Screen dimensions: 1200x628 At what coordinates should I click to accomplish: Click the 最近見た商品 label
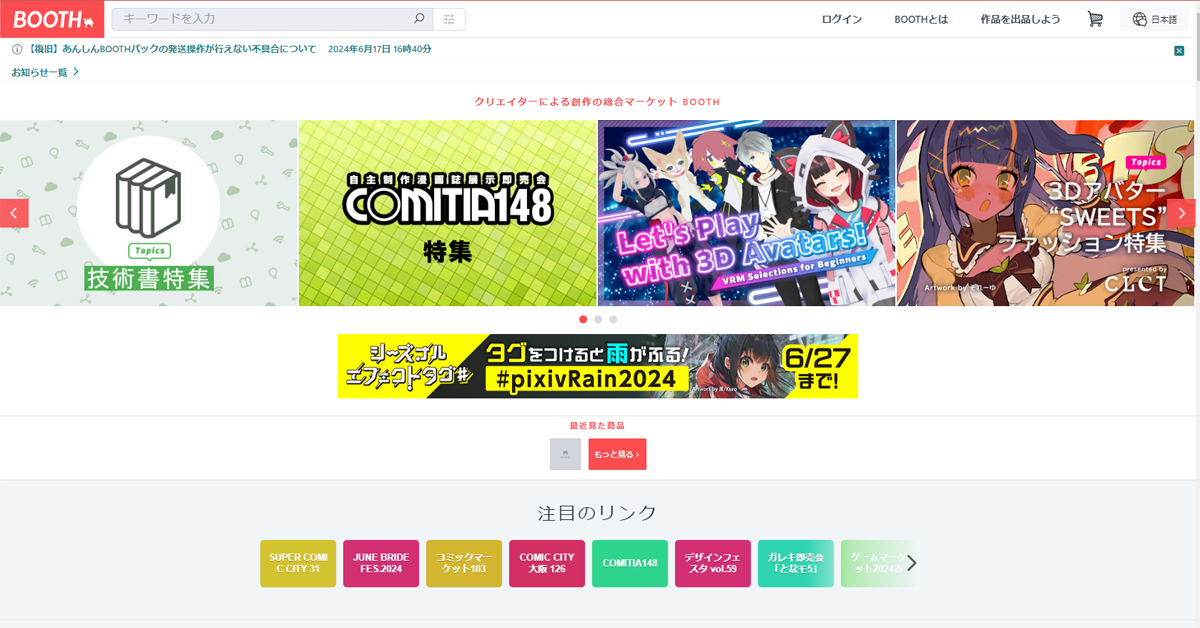tap(598, 425)
